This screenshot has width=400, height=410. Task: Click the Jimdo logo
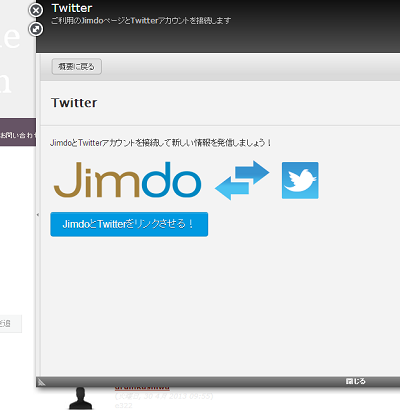(127, 180)
